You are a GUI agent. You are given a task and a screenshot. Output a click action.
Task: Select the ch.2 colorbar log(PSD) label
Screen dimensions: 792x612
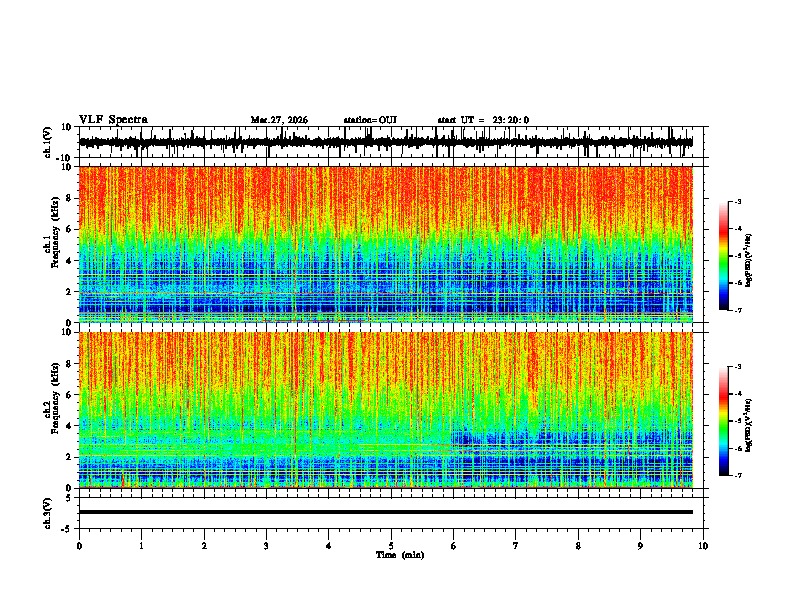click(x=749, y=425)
